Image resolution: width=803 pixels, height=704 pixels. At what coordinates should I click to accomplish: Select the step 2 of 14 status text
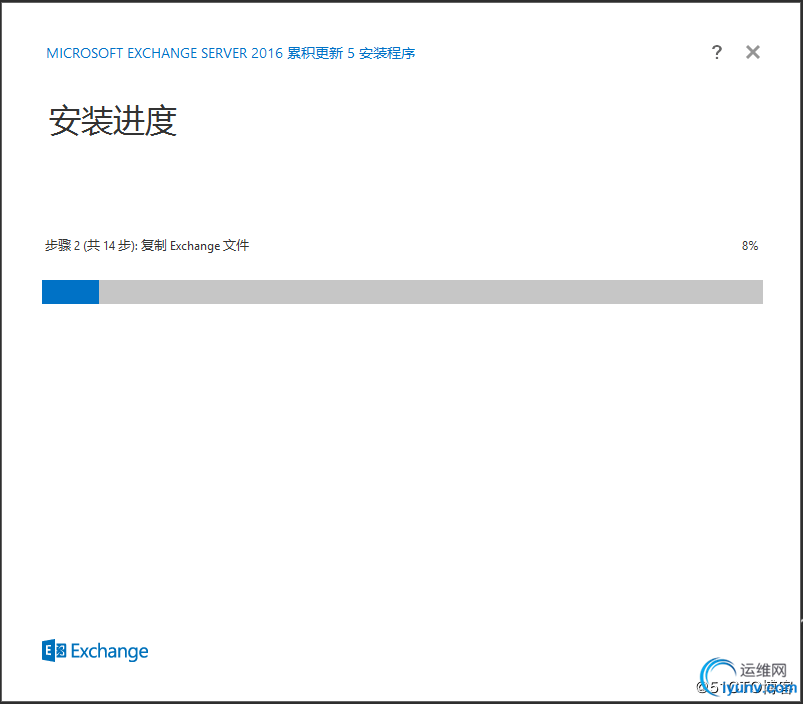[x=147, y=246]
